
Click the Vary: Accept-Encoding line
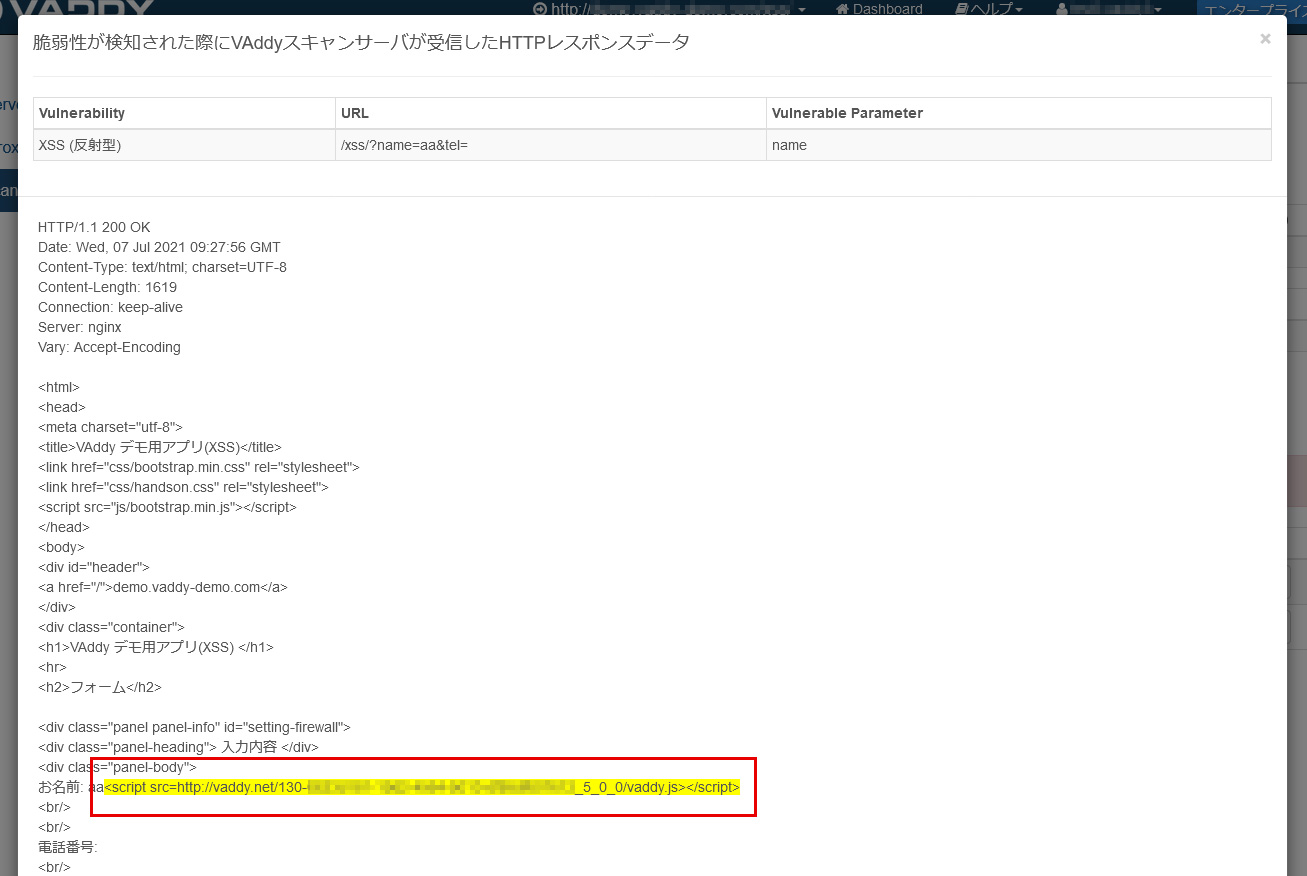pyautogui.click(x=109, y=347)
